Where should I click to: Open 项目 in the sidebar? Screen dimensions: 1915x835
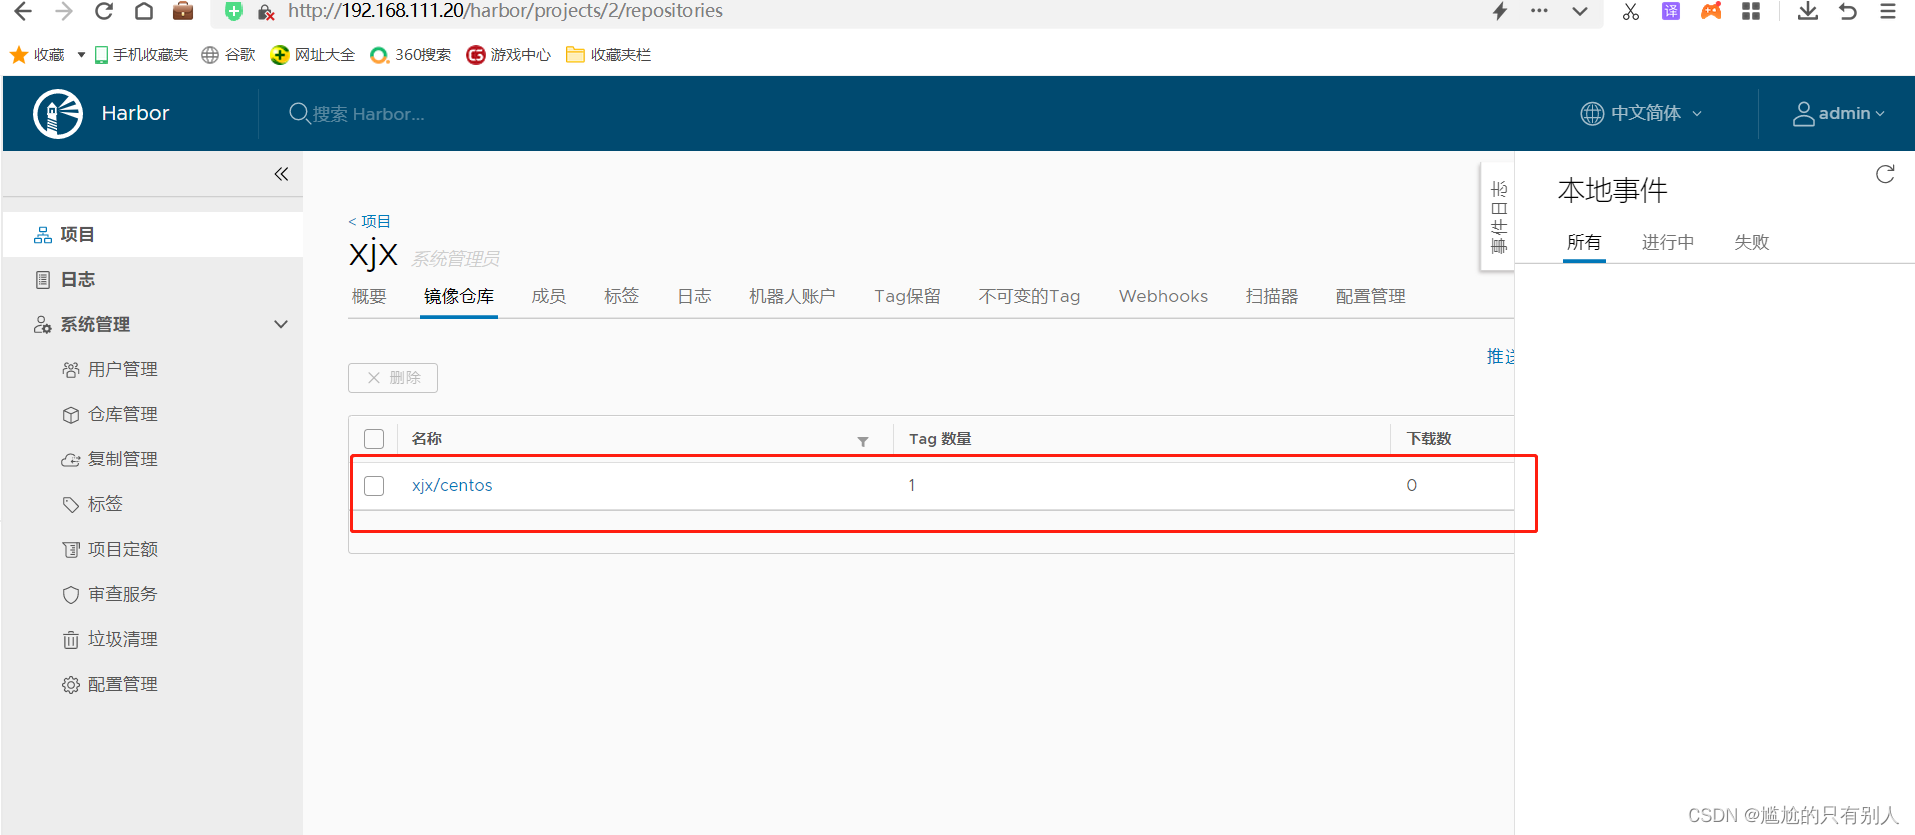click(x=153, y=234)
